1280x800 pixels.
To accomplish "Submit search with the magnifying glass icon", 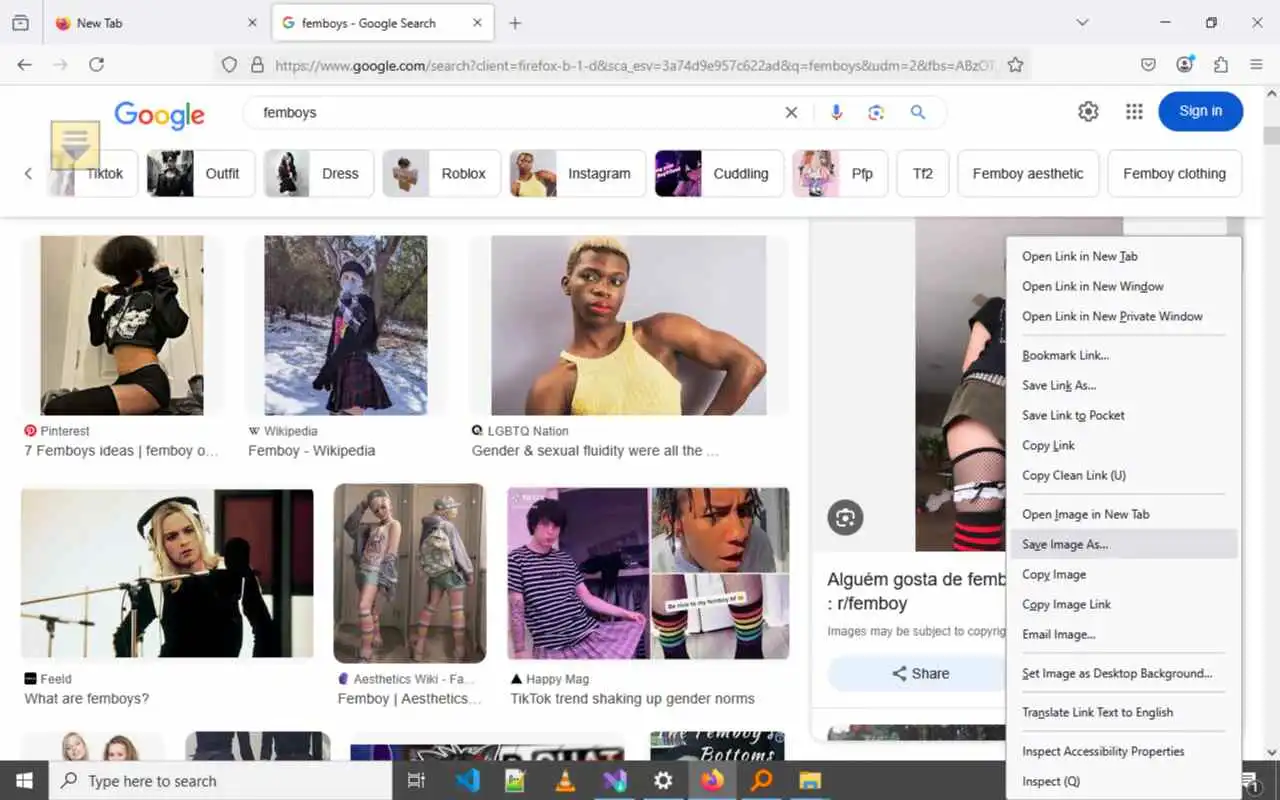I will click(x=918, y=113).
